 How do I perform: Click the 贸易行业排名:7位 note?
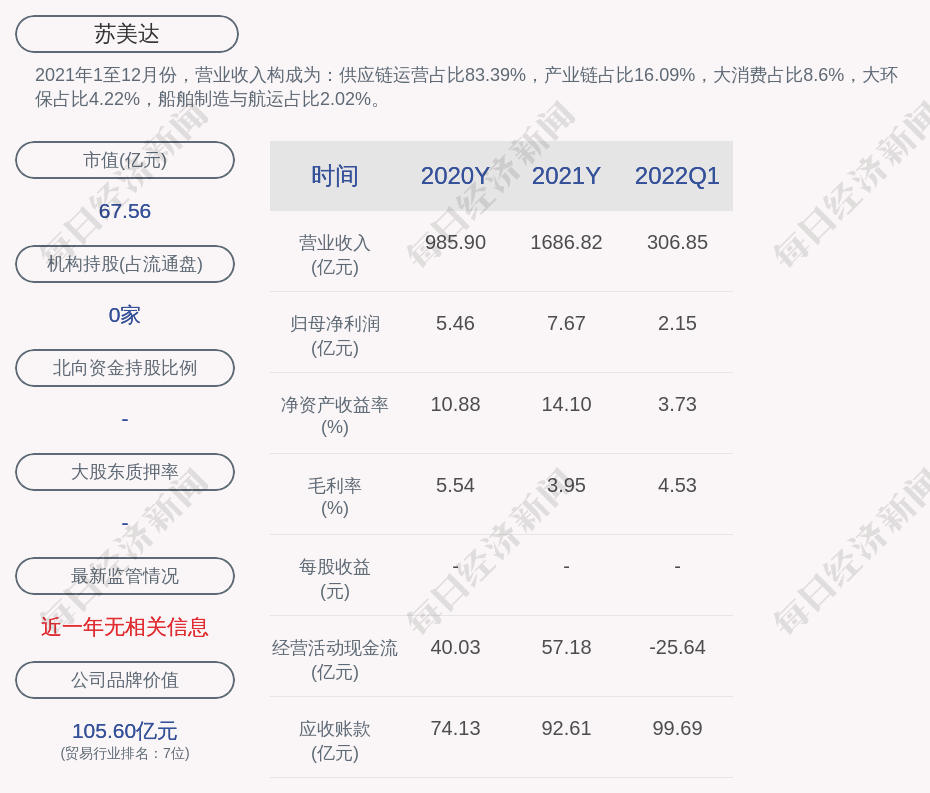point(125,753)
